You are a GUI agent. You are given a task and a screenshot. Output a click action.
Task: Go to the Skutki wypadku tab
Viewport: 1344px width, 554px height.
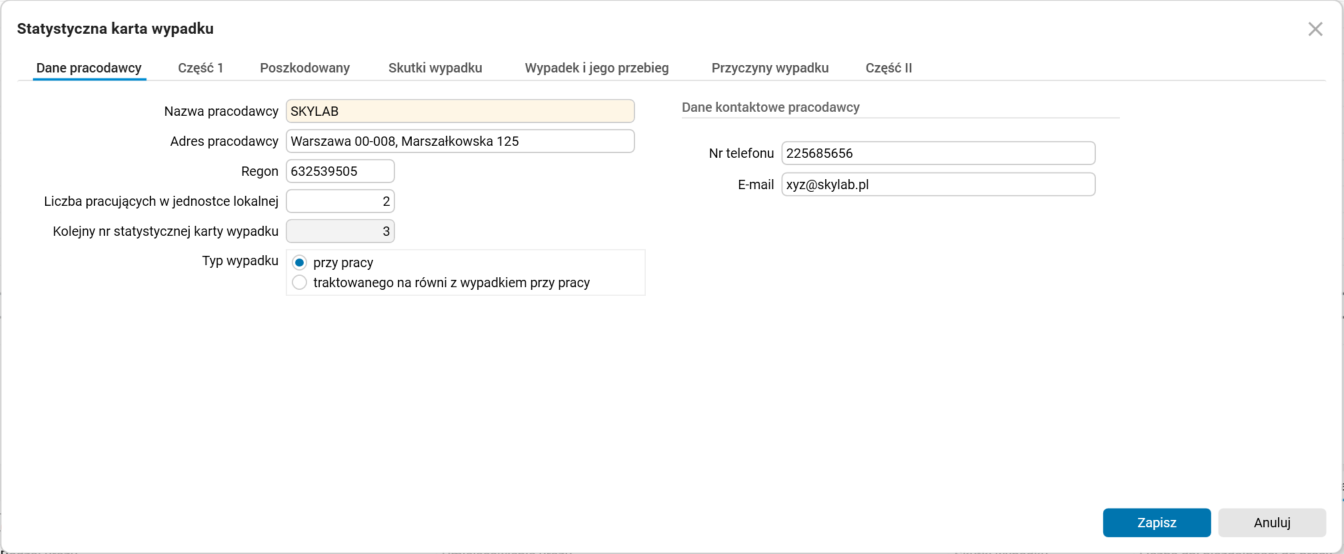coord(435,68)
